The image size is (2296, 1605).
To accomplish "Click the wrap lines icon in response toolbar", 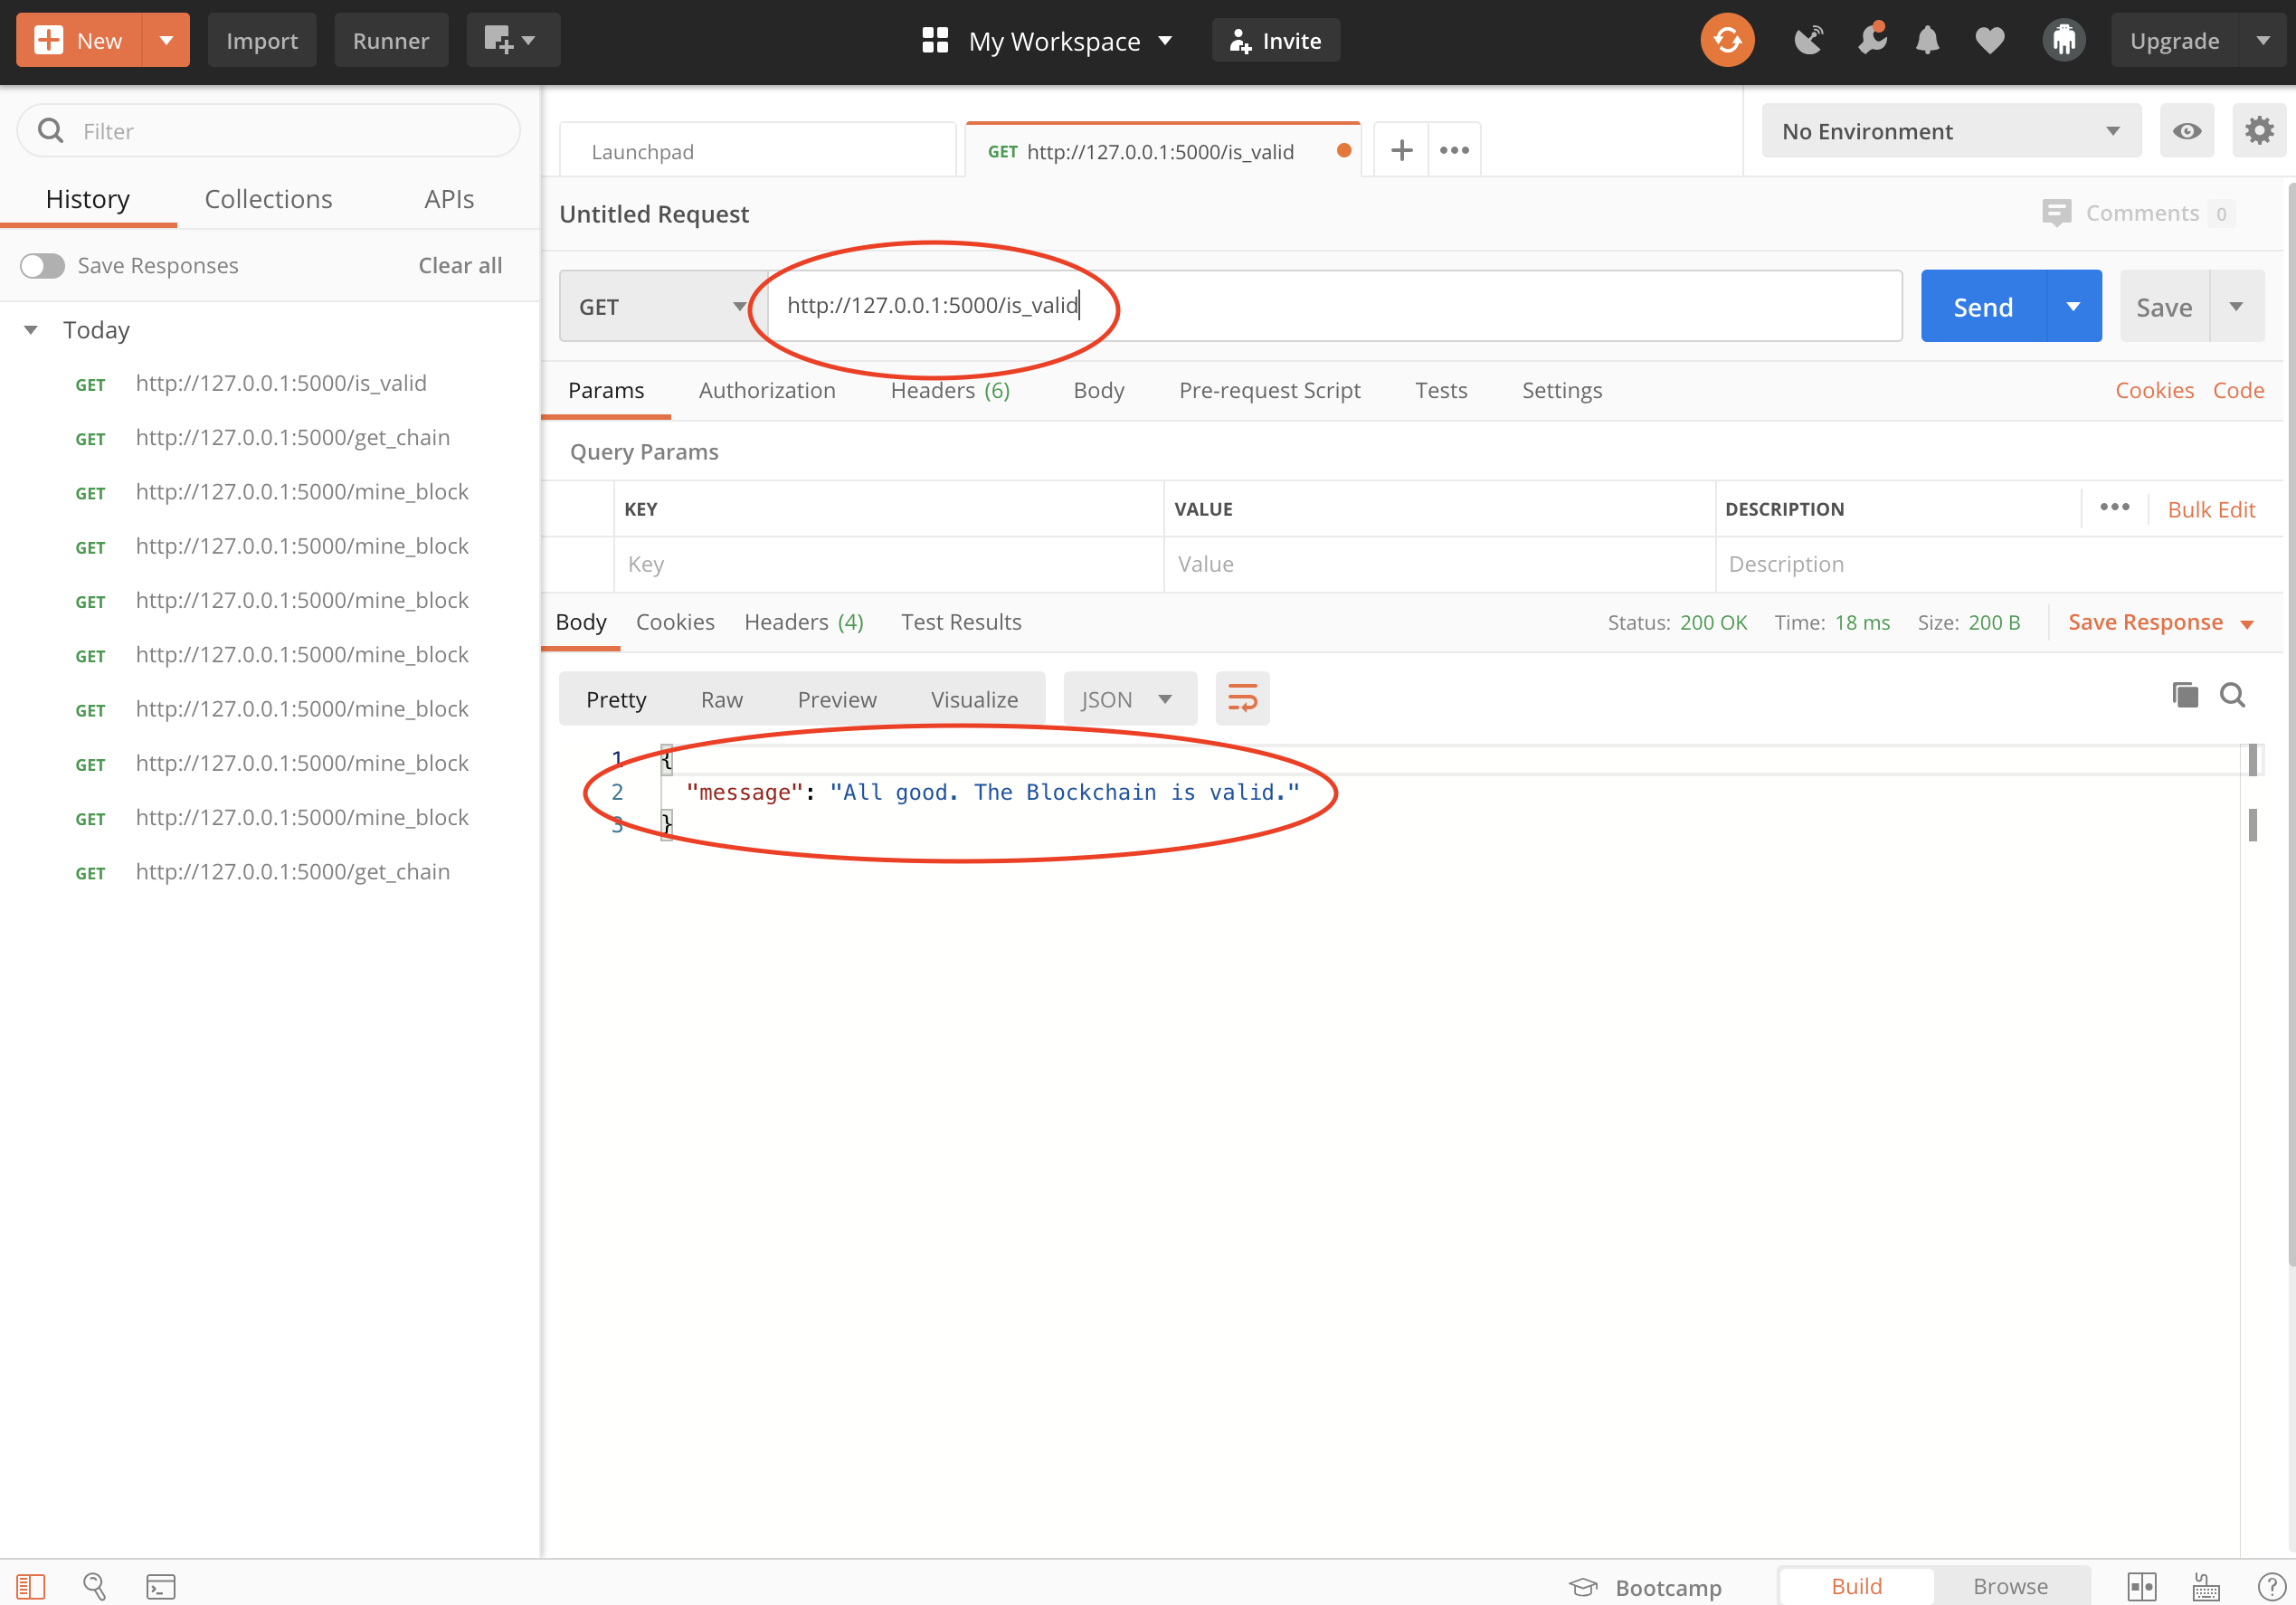I will 1242,698.
